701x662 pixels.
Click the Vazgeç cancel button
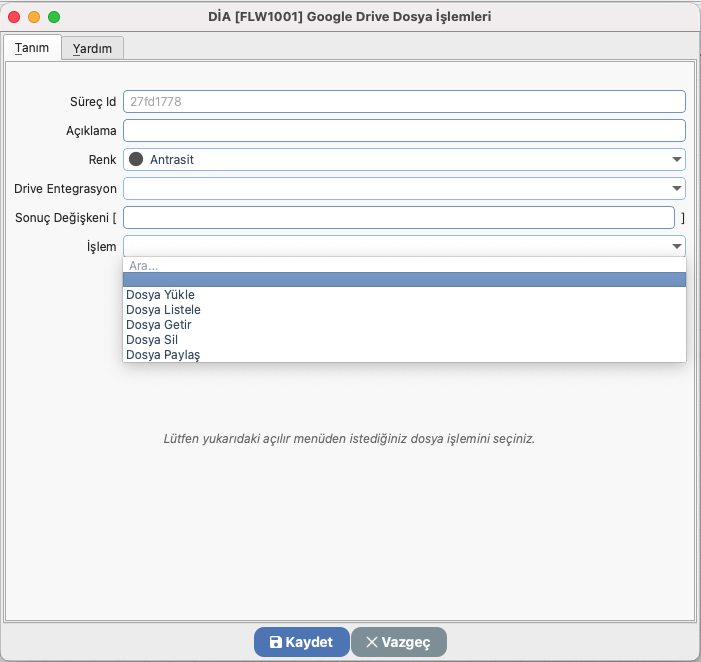pos(398,642)
